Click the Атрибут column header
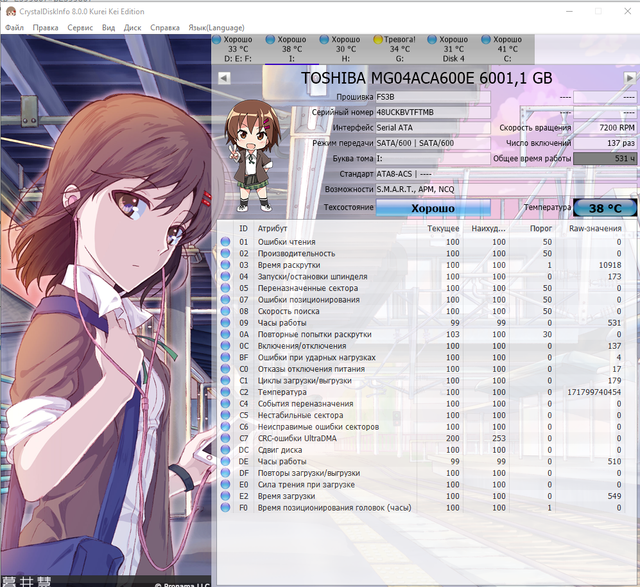Screen dimensions: 640x587 click(272, 229)
